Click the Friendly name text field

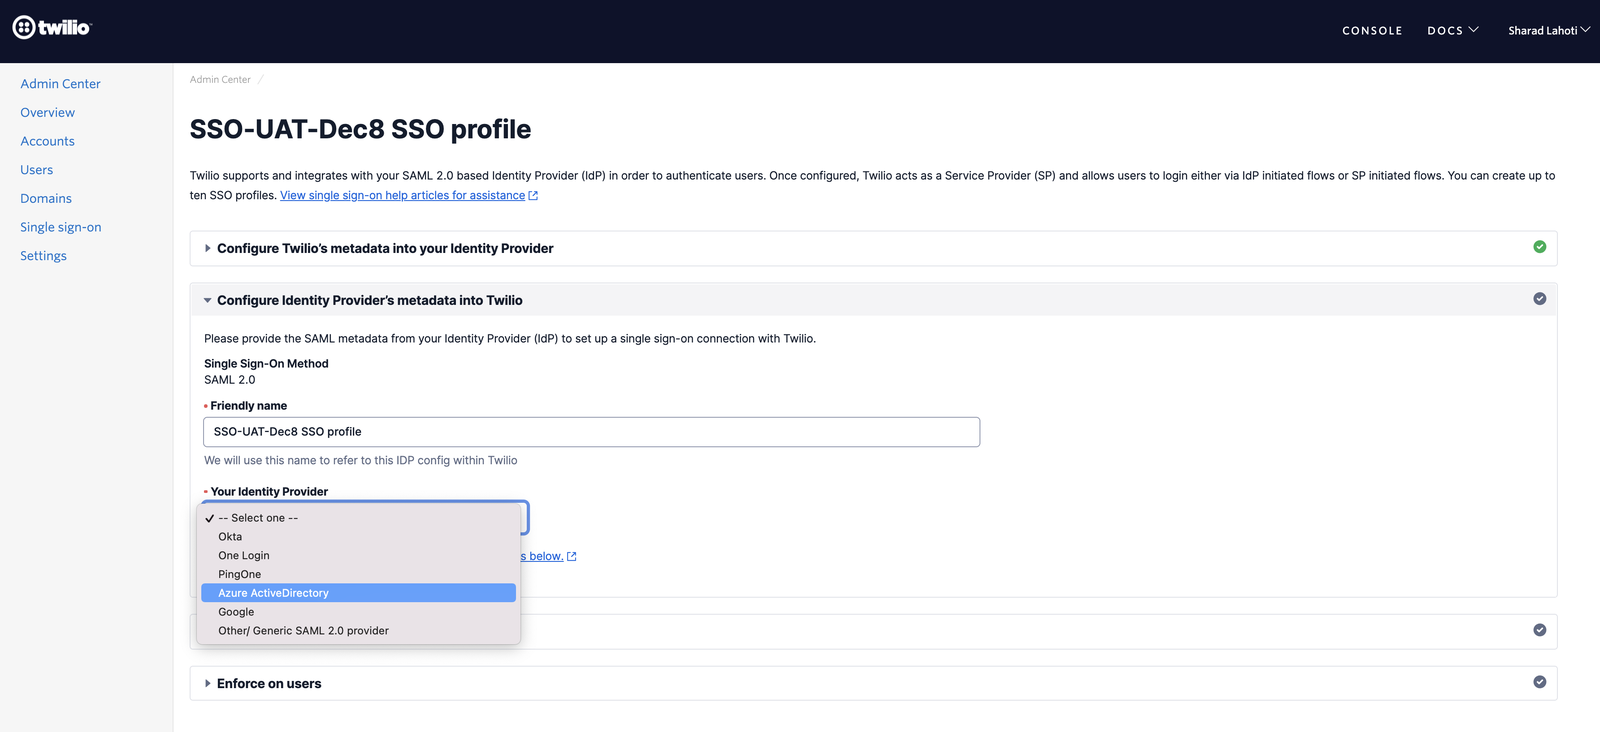click(591, 432)
